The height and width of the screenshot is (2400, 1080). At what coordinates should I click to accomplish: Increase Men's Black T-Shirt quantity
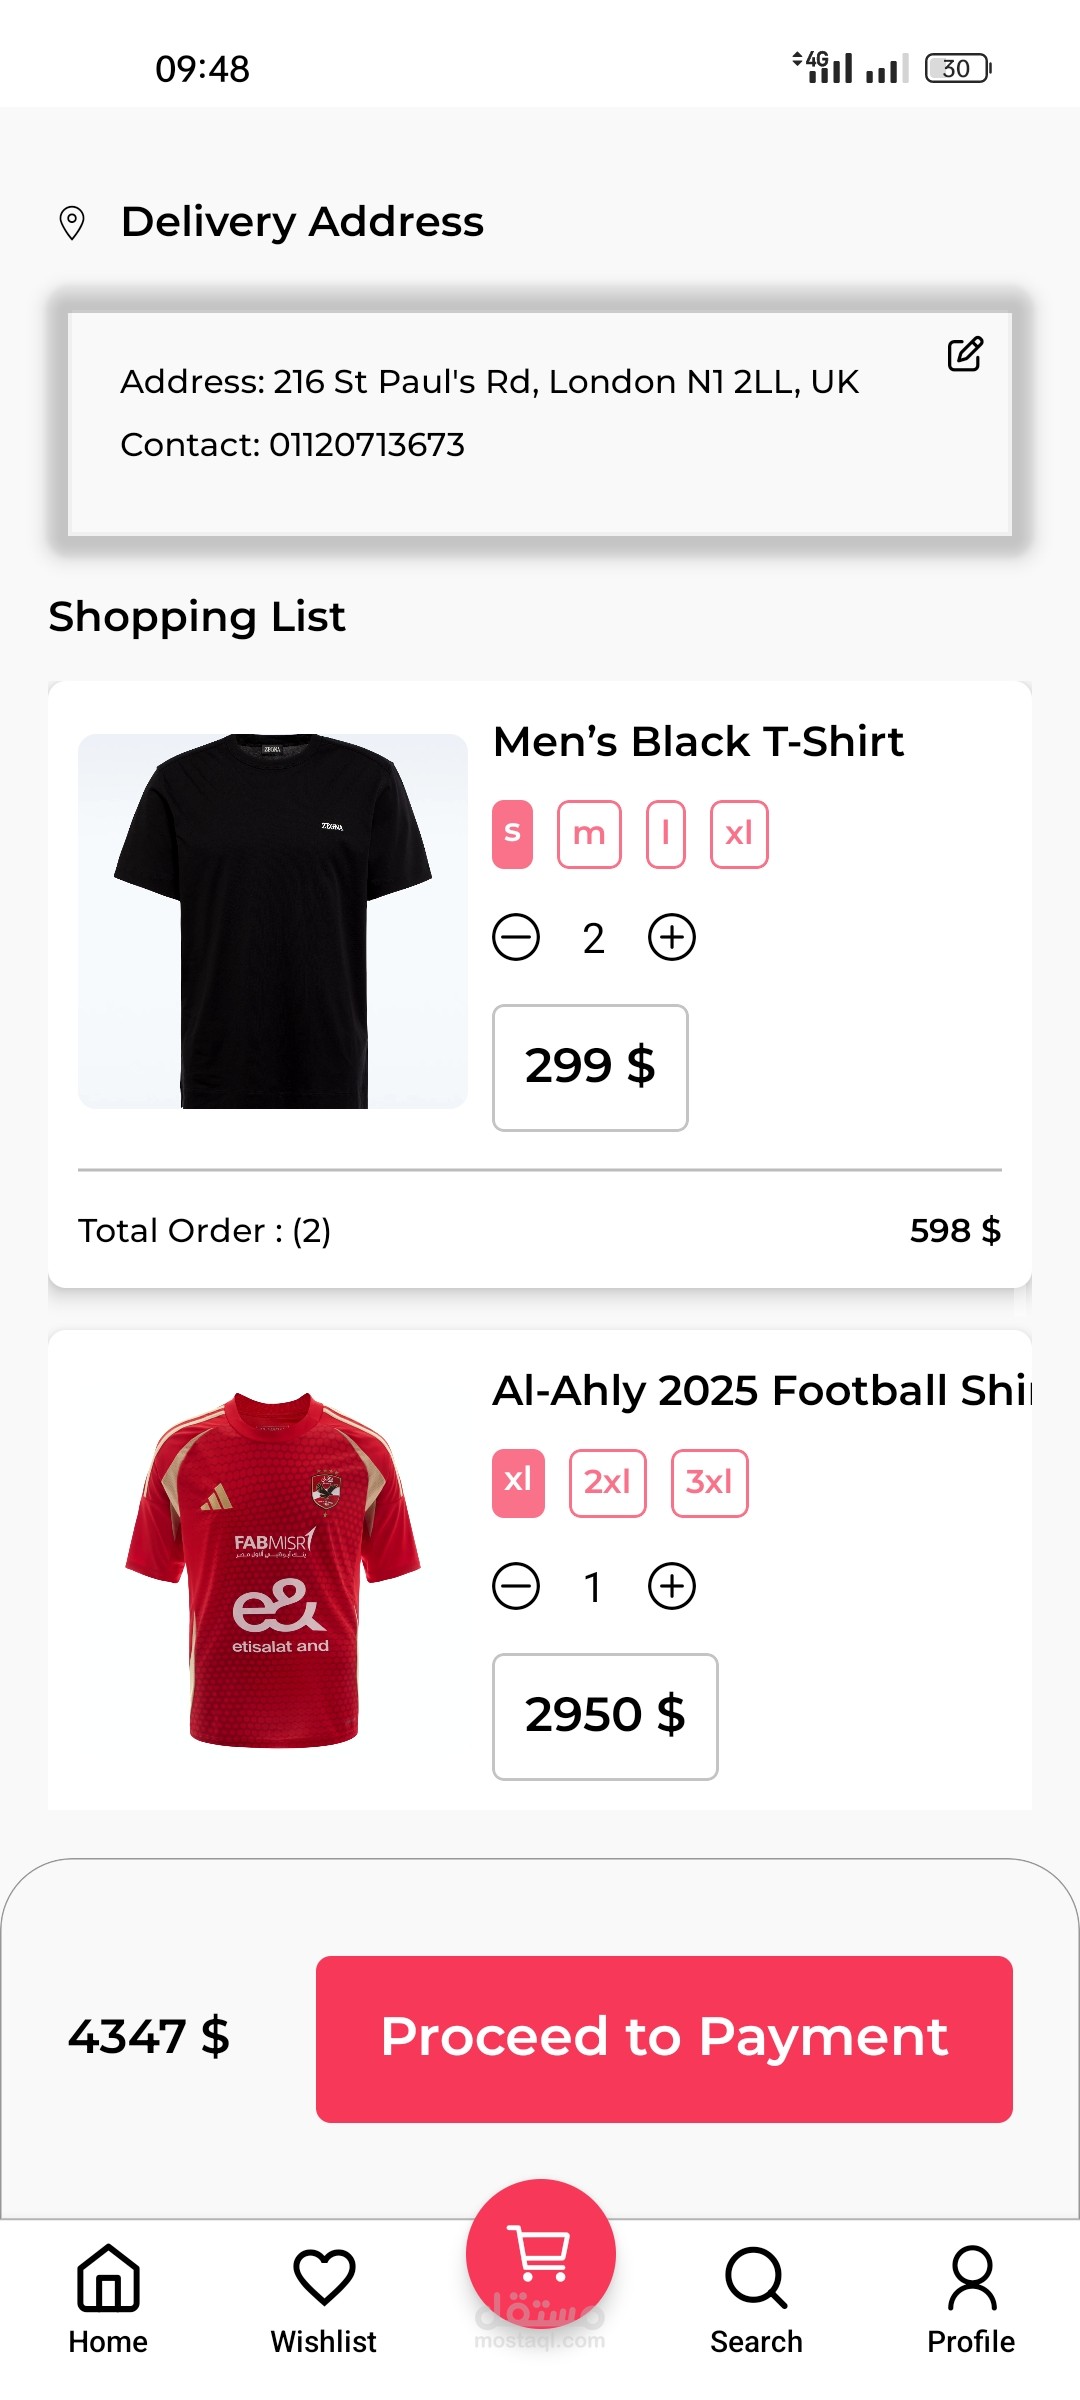click(x=672, y=938)
